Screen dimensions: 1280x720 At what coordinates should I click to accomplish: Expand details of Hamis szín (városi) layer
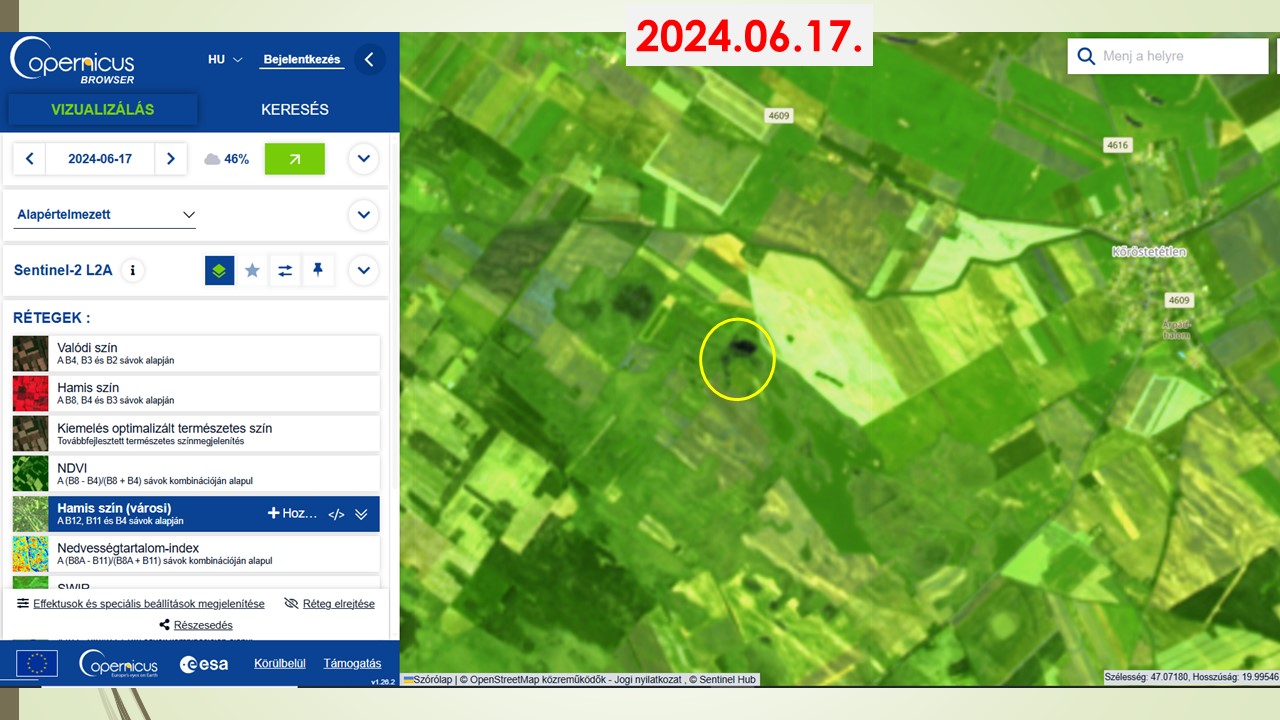[361, 514]
